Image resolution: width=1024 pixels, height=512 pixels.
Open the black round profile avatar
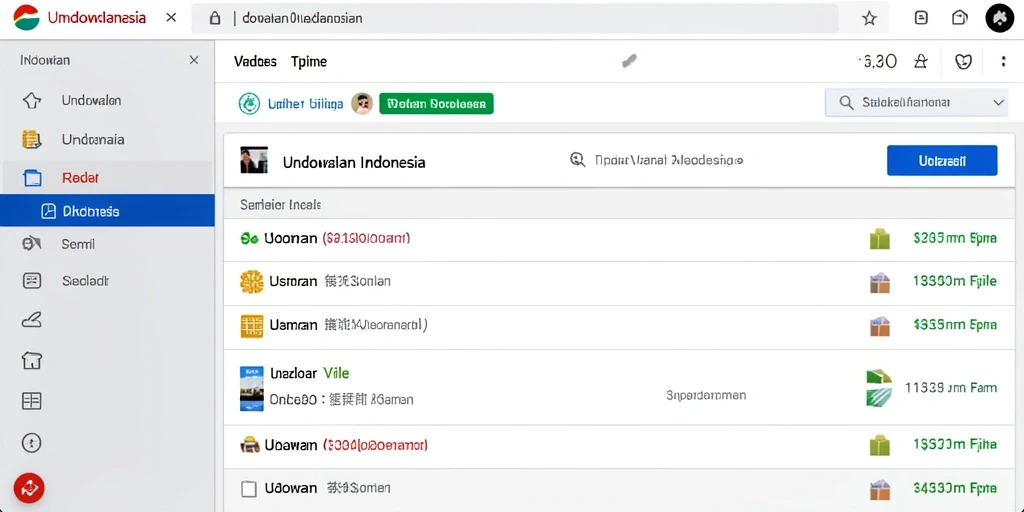pos(999,18)
